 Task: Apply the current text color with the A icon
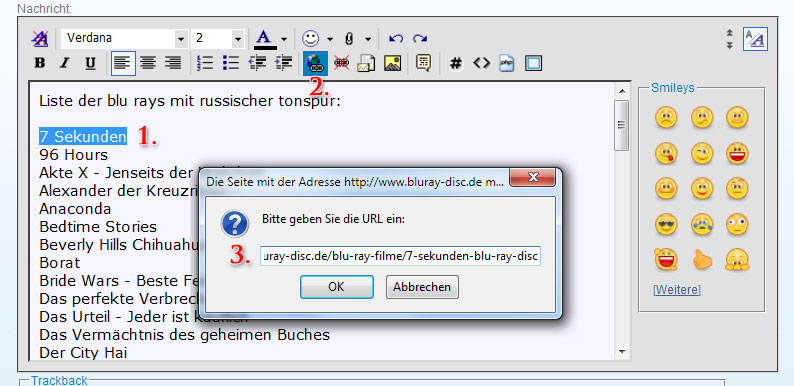click(265, 38)
